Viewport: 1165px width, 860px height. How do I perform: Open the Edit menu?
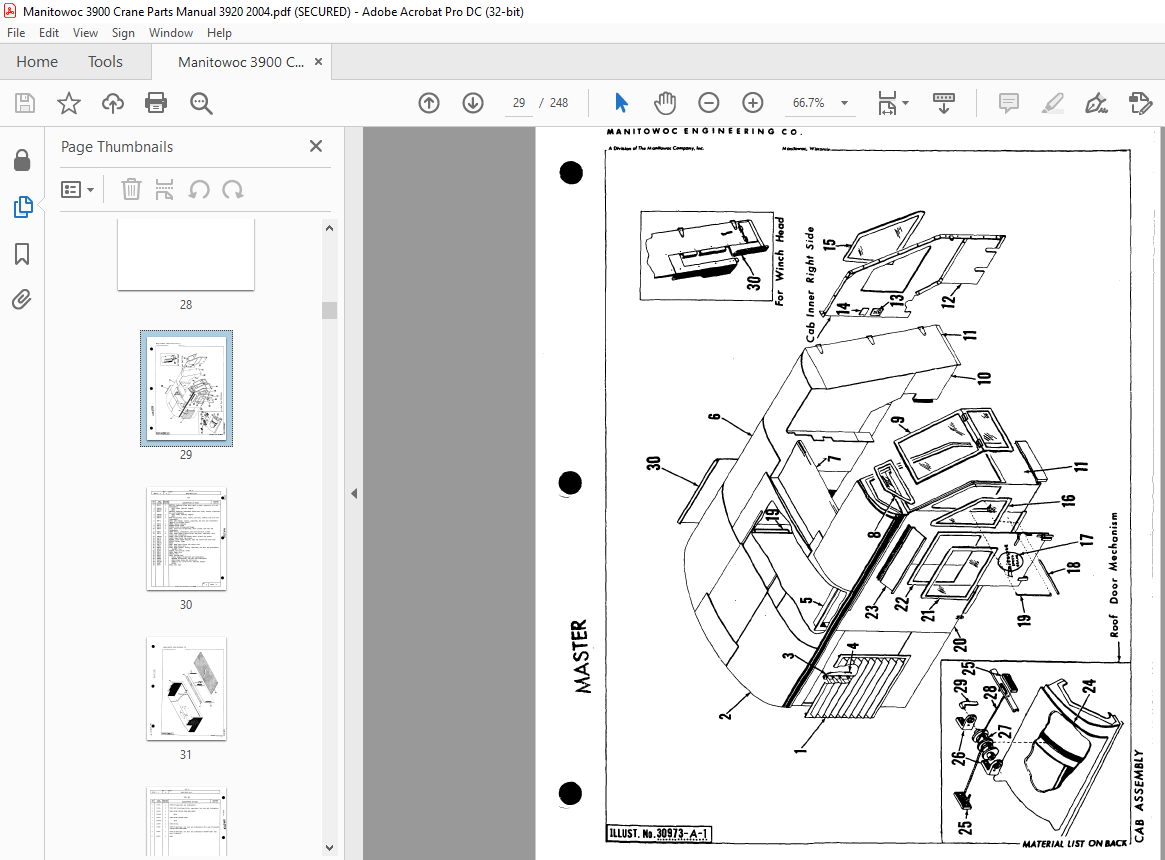tap(49, 33)
